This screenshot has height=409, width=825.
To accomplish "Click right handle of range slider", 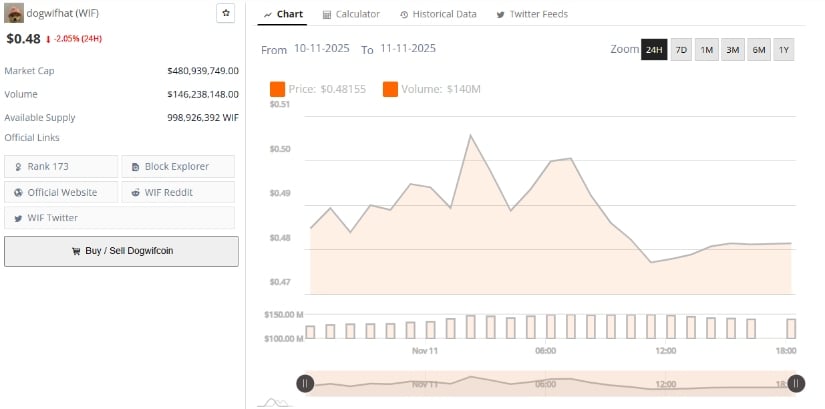I will [x=796, y=383].
